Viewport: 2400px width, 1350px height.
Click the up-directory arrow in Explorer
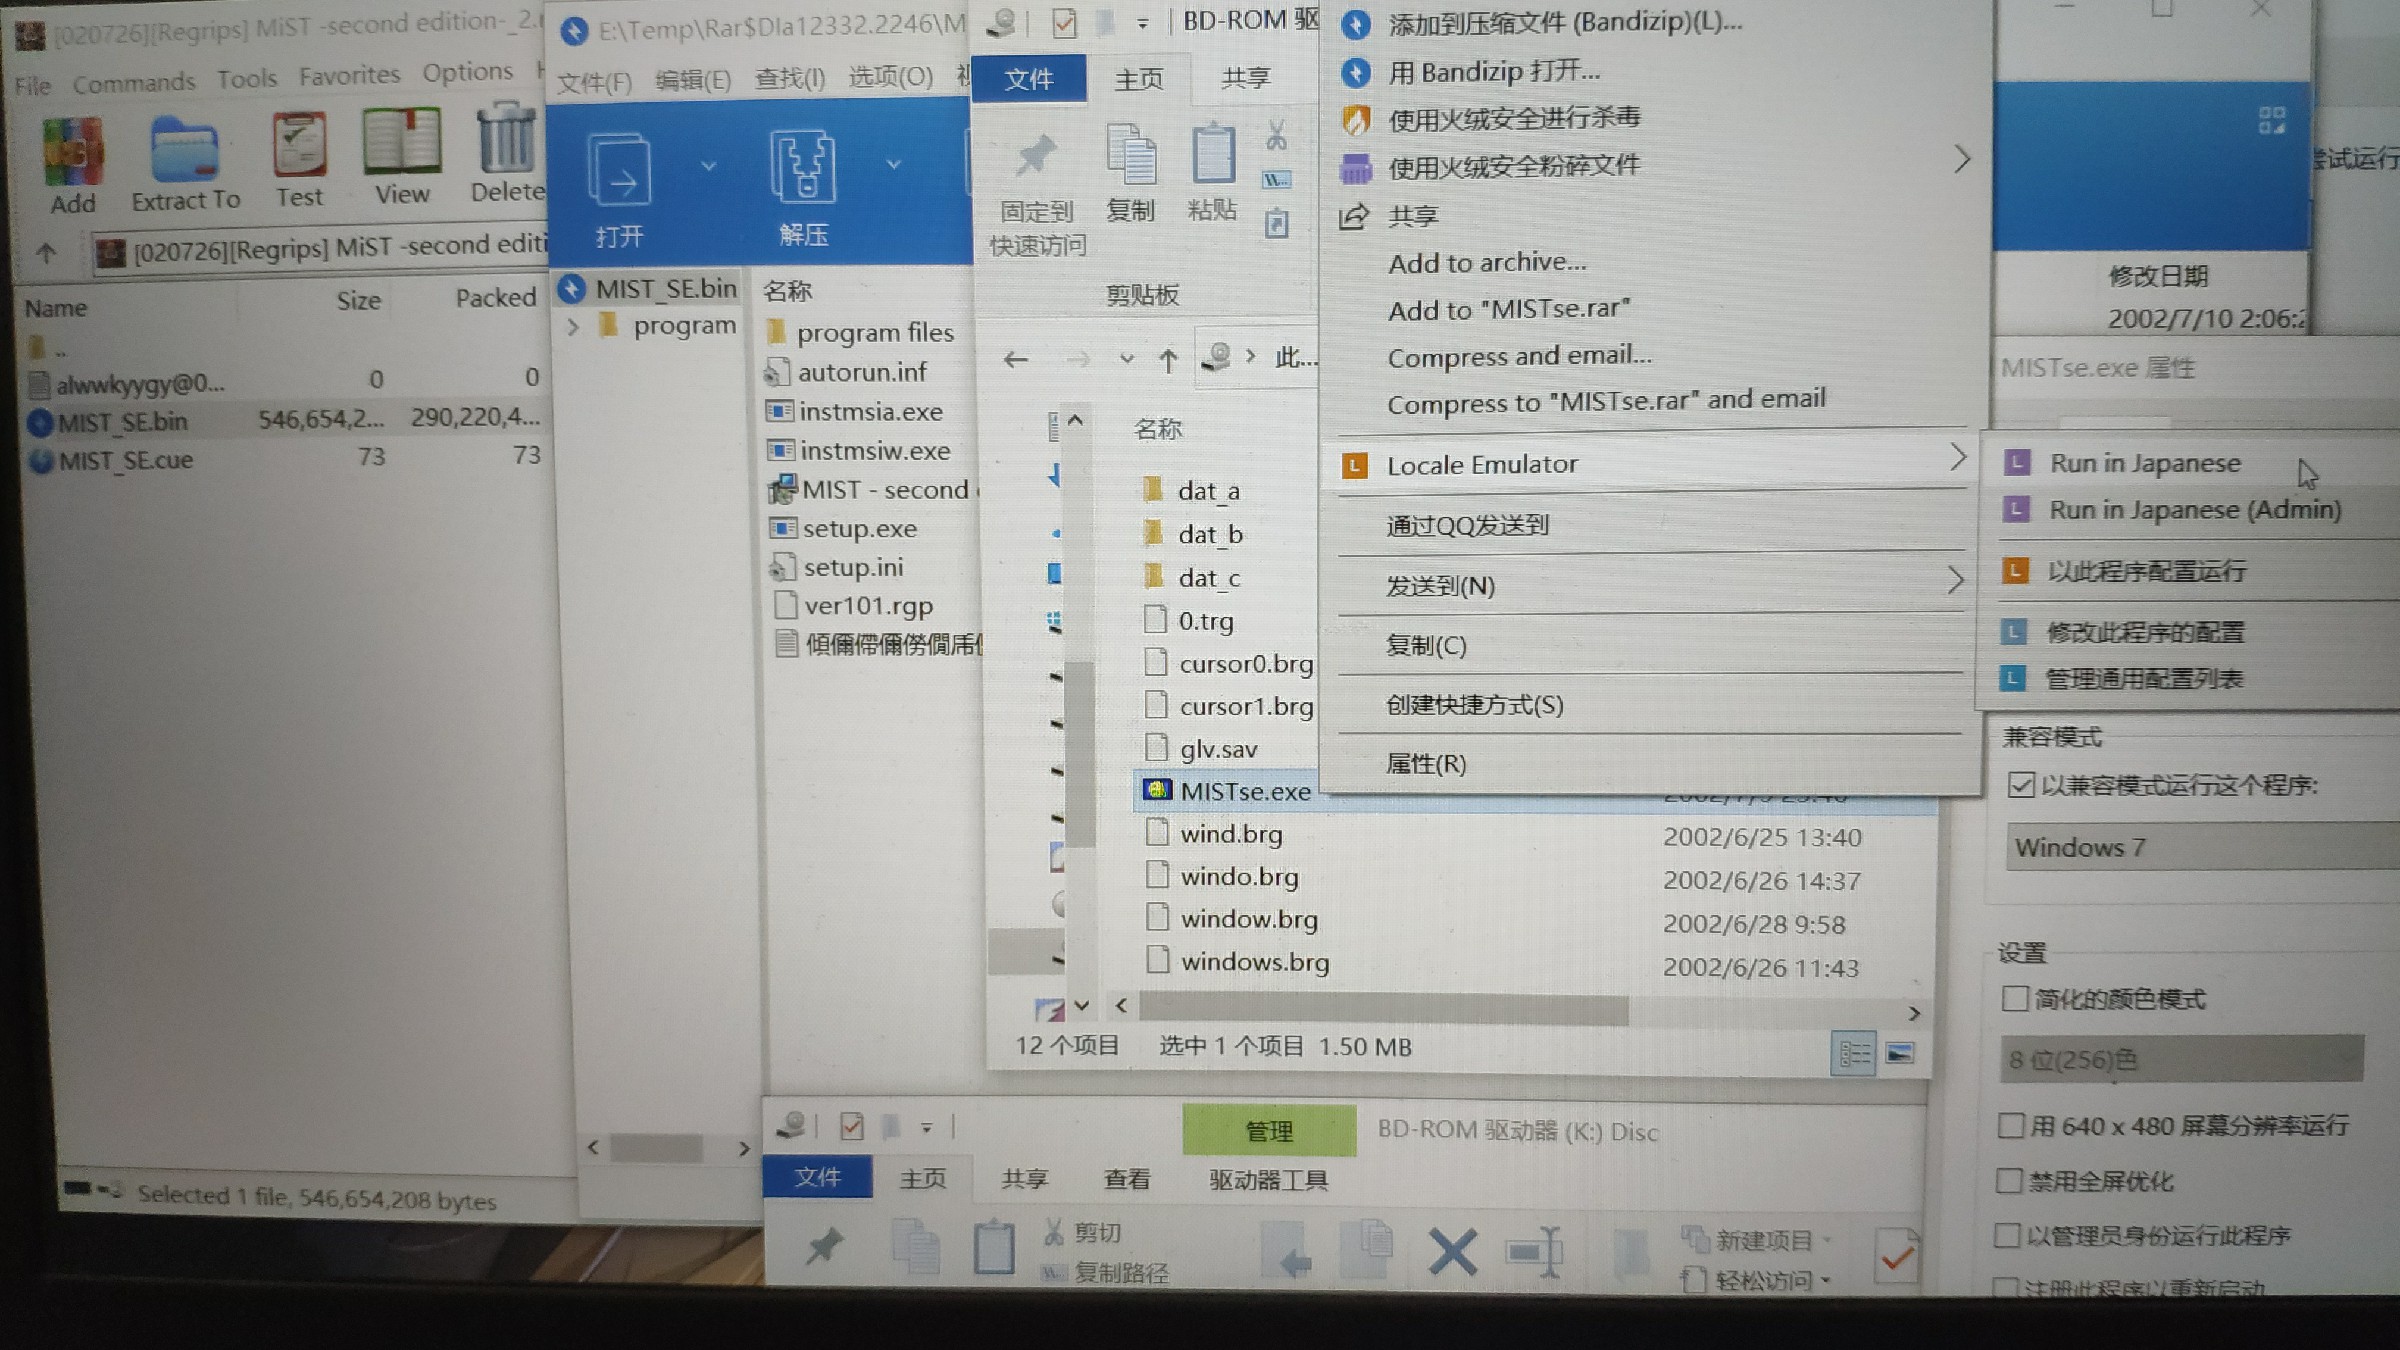point(1167,360)
